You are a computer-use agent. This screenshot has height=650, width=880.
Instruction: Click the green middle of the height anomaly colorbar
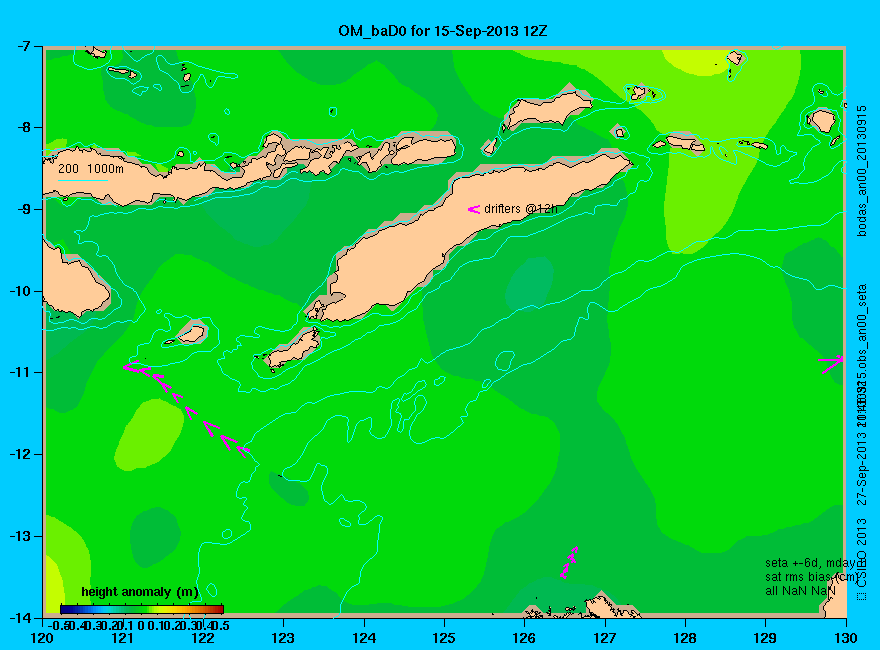(142, 609)
